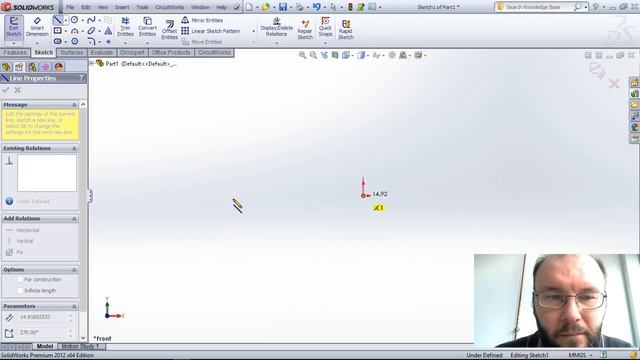Switch to the Evaluate tab
Screen dimensions: 640x360
(x=102, y=53)
